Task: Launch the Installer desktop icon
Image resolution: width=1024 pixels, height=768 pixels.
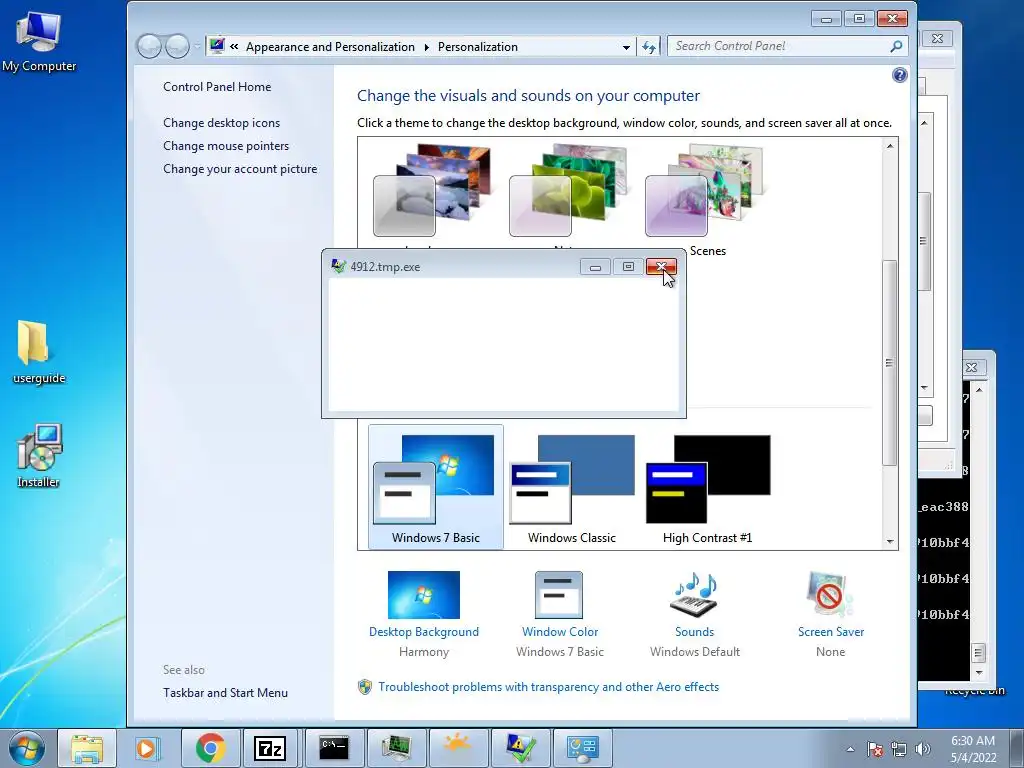Action: (39, 455)
